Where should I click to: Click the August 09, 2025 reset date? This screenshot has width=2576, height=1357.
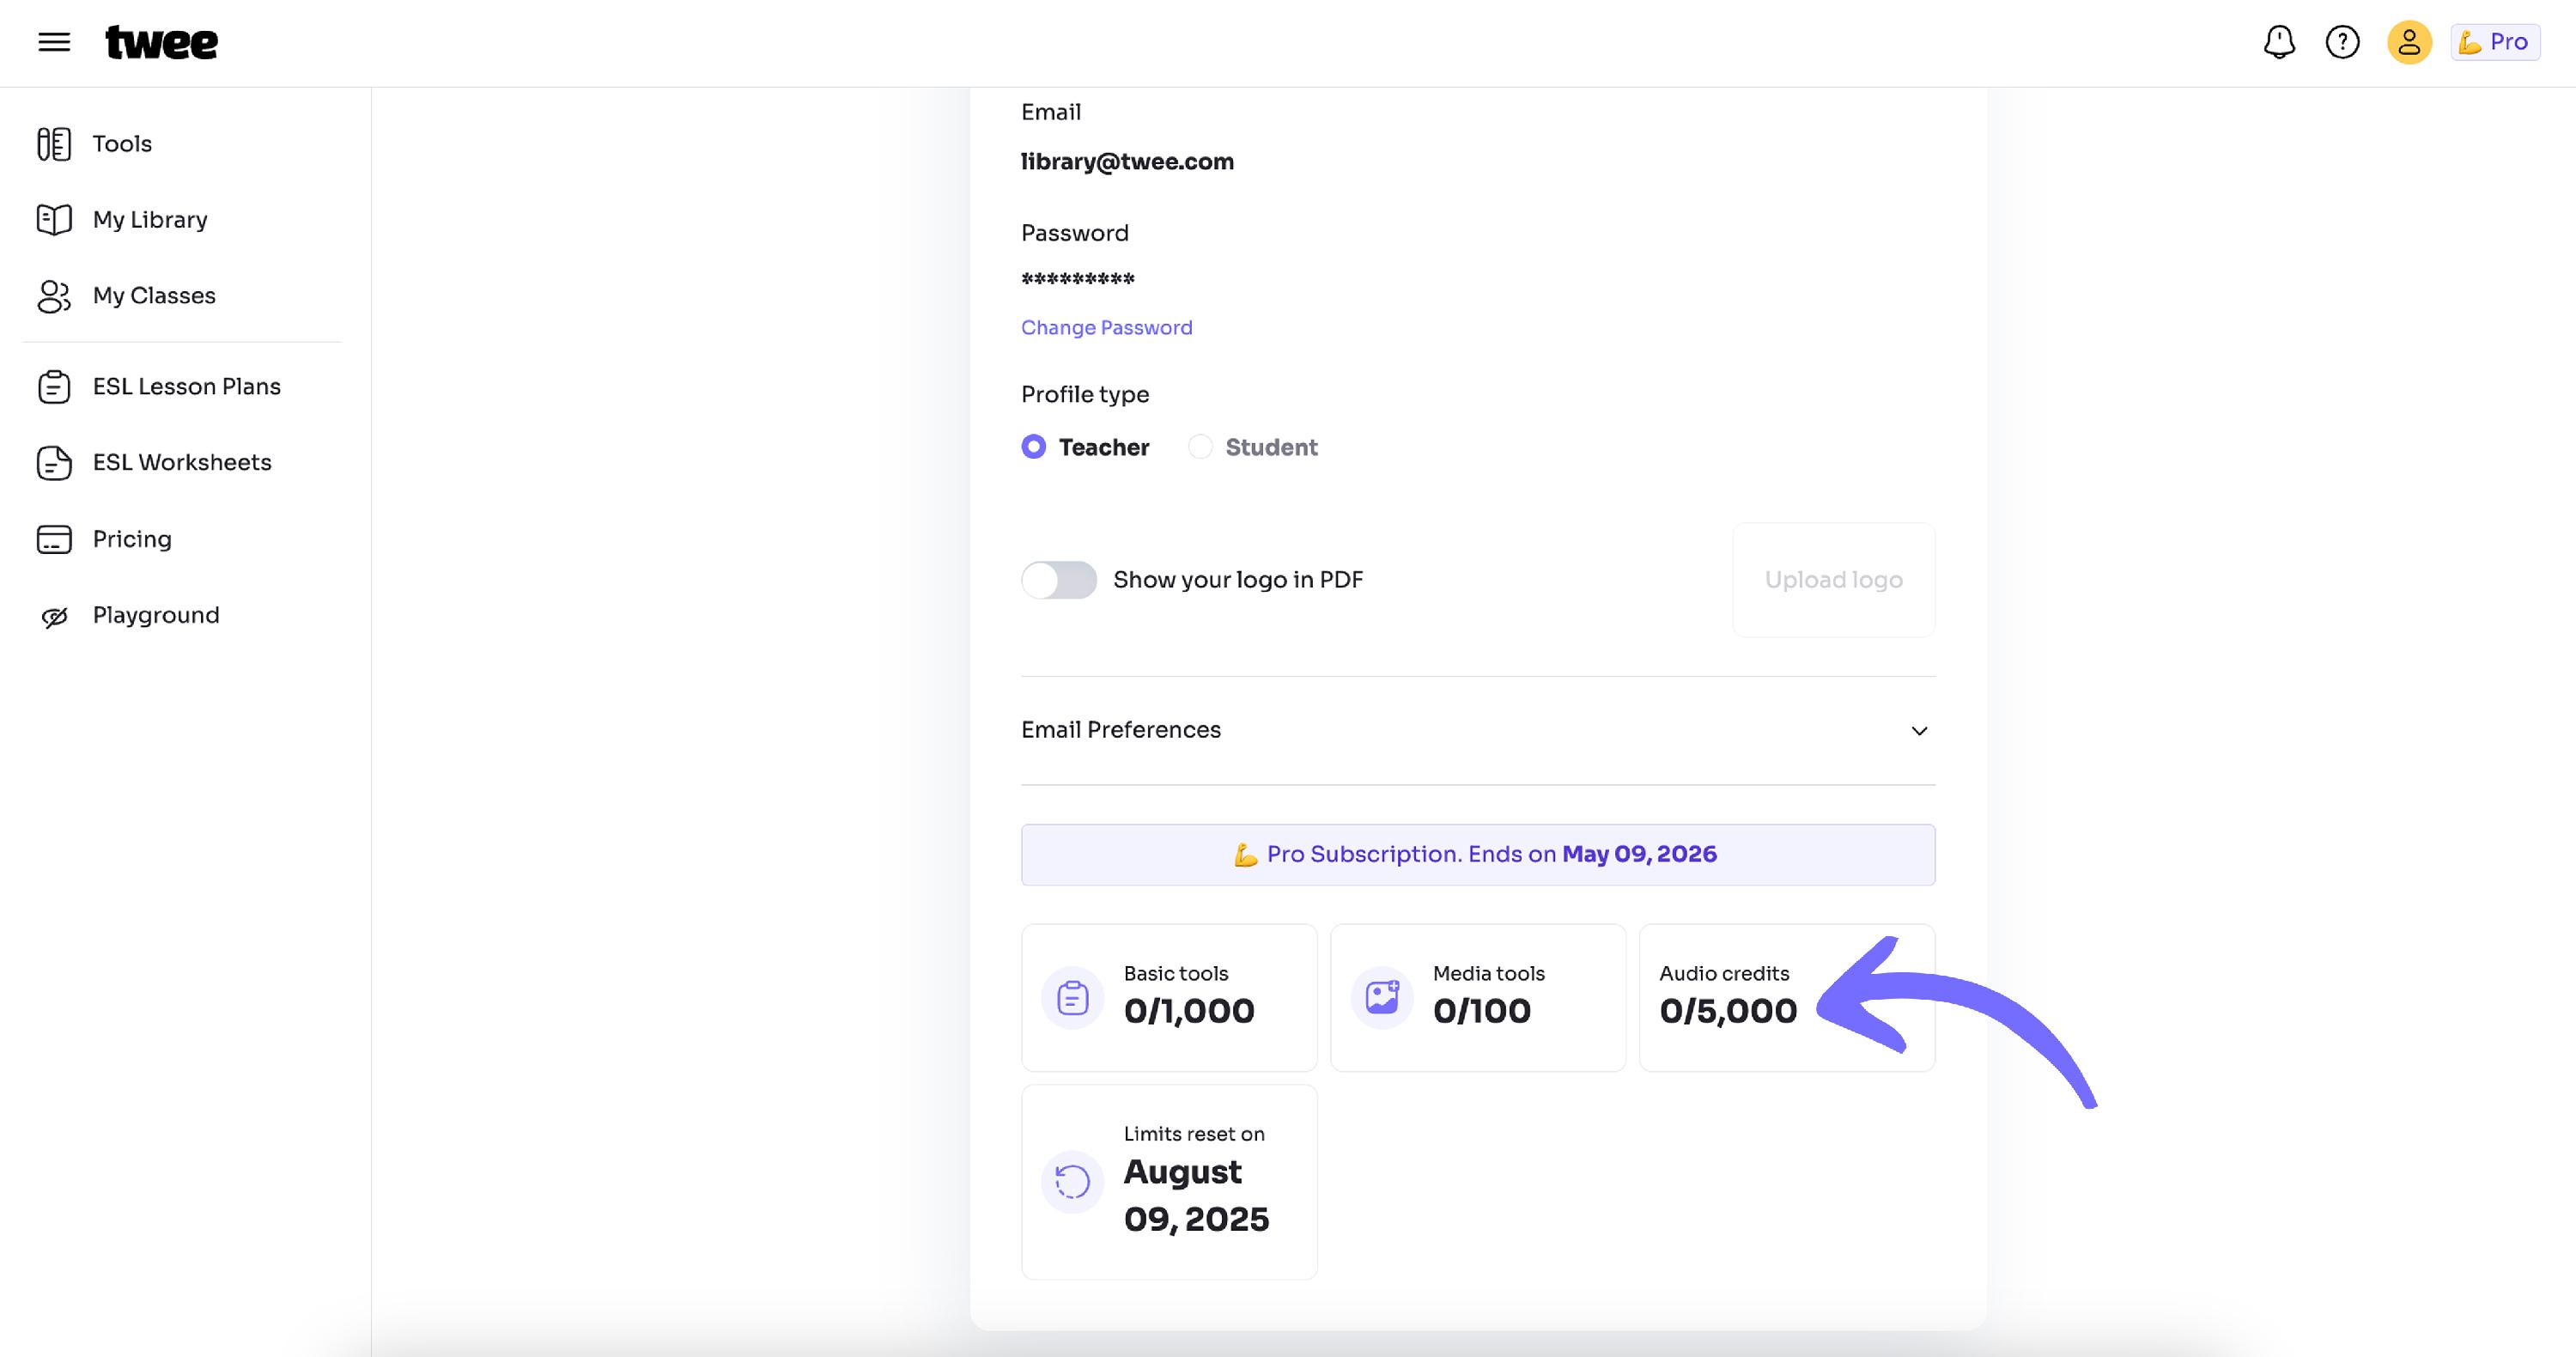point(1196,1195)
